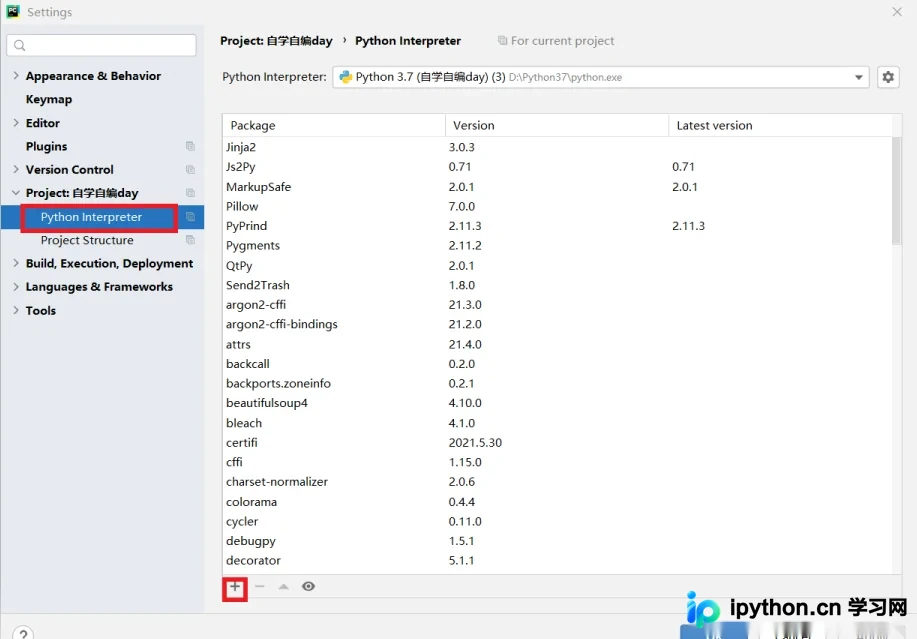Open the Keymap settings page
The height and width of the screenshot is (639, 917).
(49, 99)
